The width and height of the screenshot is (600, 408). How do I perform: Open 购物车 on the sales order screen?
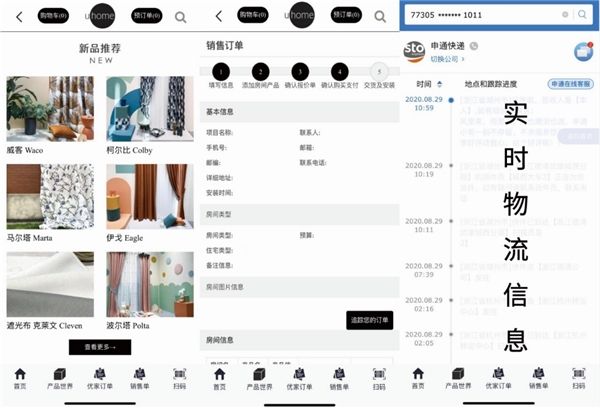(251, 16)
